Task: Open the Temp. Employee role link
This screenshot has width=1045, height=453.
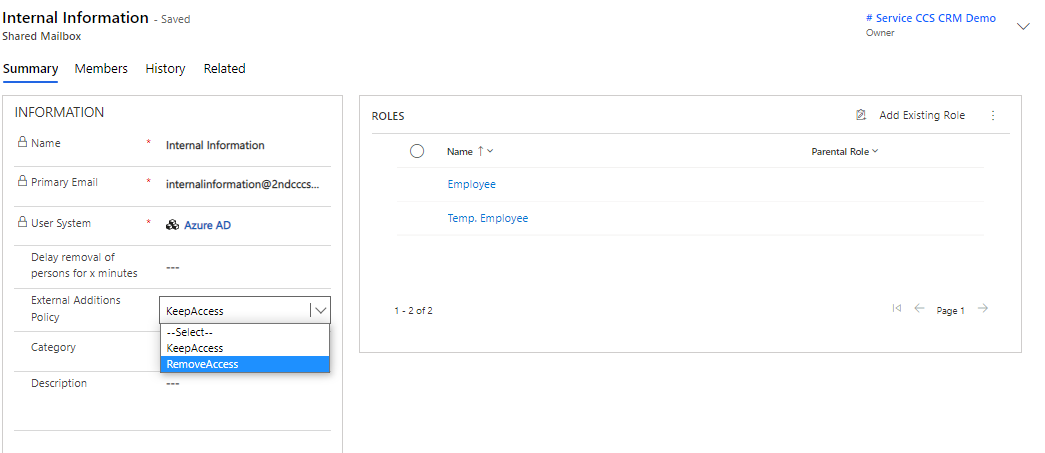Action: pyautogui.click(x=487, y=218)
